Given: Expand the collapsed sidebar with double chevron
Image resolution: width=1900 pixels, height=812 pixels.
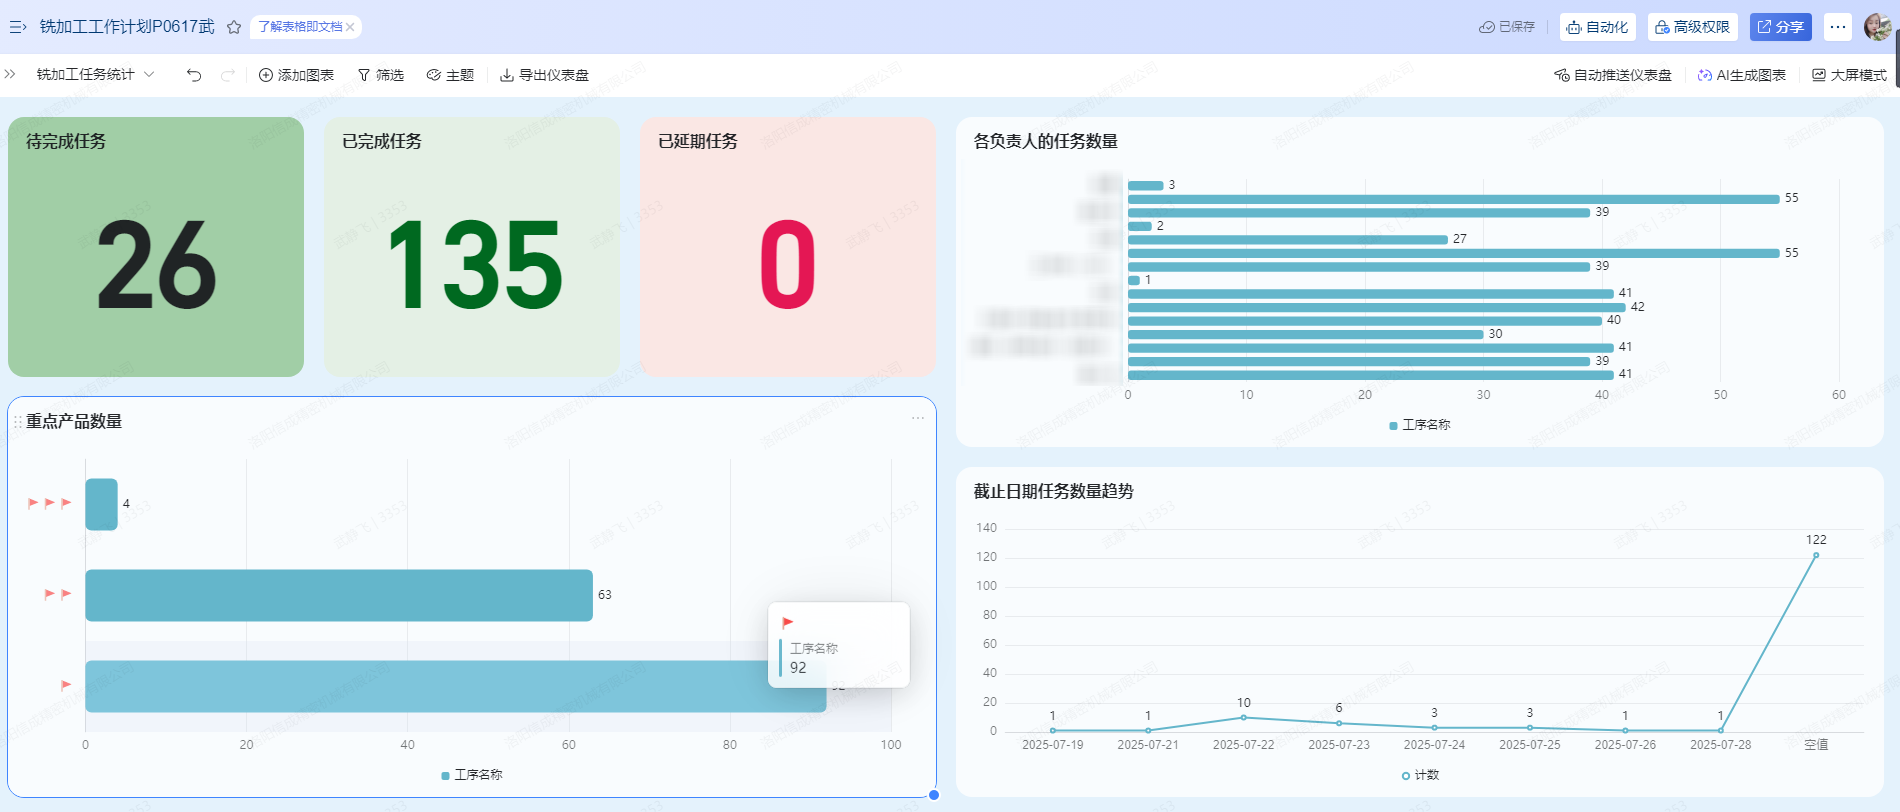Looking at the screenshot, I should coord(10,74).
